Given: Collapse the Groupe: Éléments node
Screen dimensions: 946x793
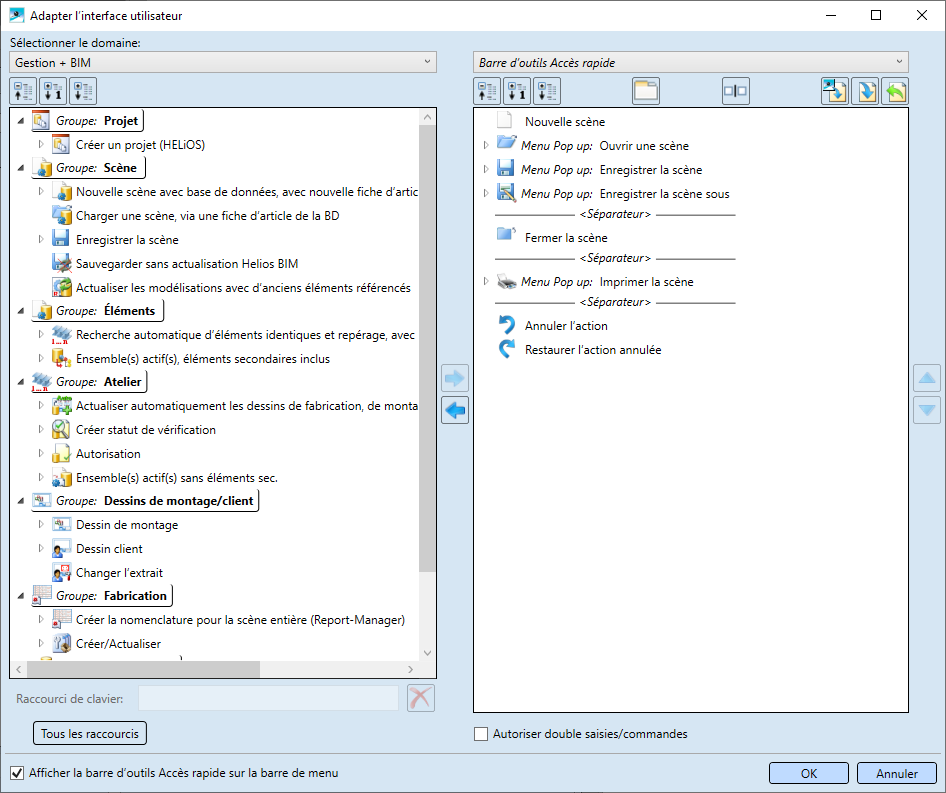Looking at the screenshot, I should click(x=21, y=311).
